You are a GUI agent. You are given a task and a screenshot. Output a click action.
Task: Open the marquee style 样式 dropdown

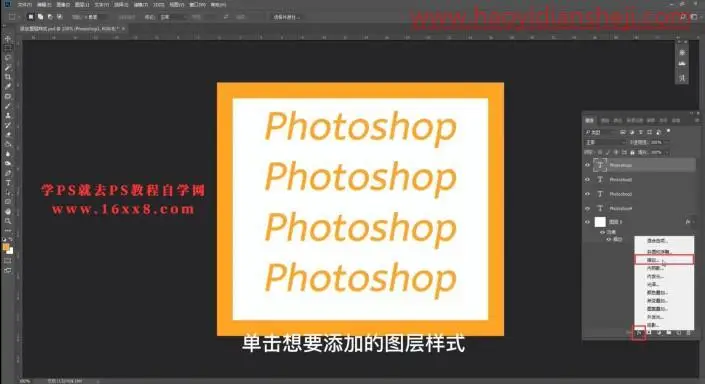tap(173, 17)
